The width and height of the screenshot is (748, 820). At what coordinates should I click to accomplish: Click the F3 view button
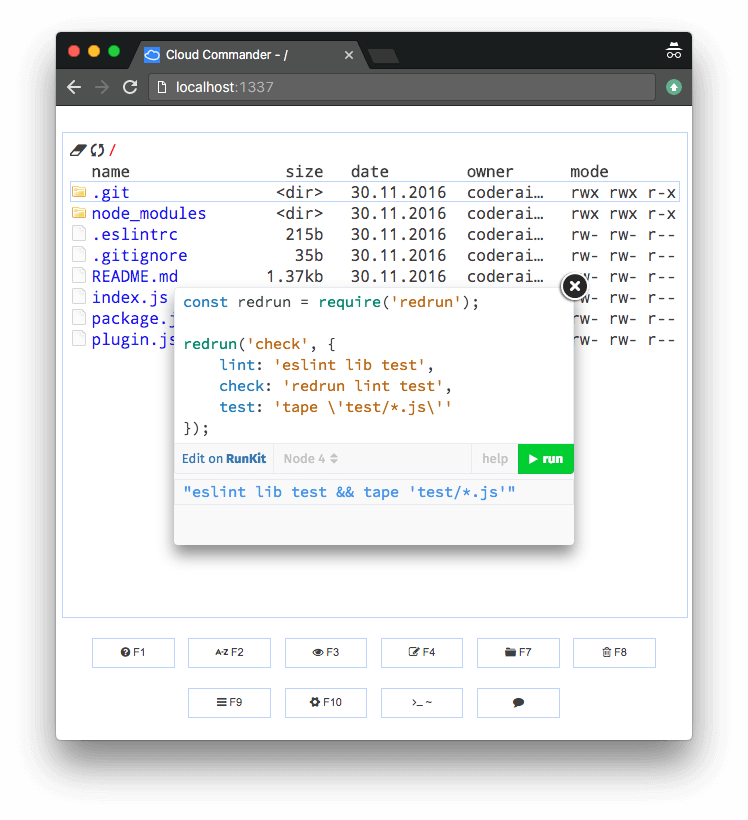[325, 652]
